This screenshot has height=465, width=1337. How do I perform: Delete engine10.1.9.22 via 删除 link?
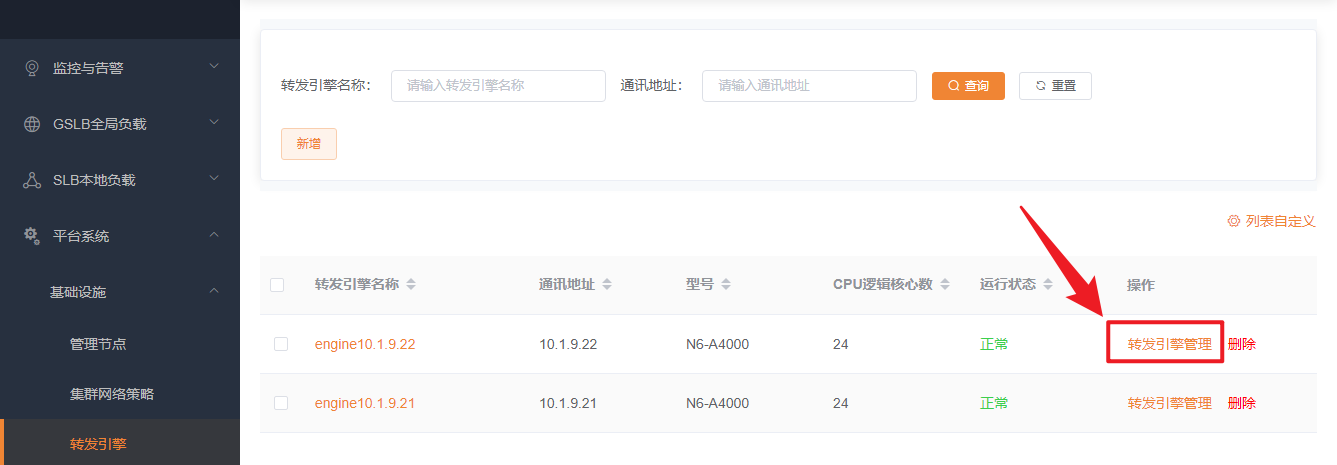pos(1242,344)
